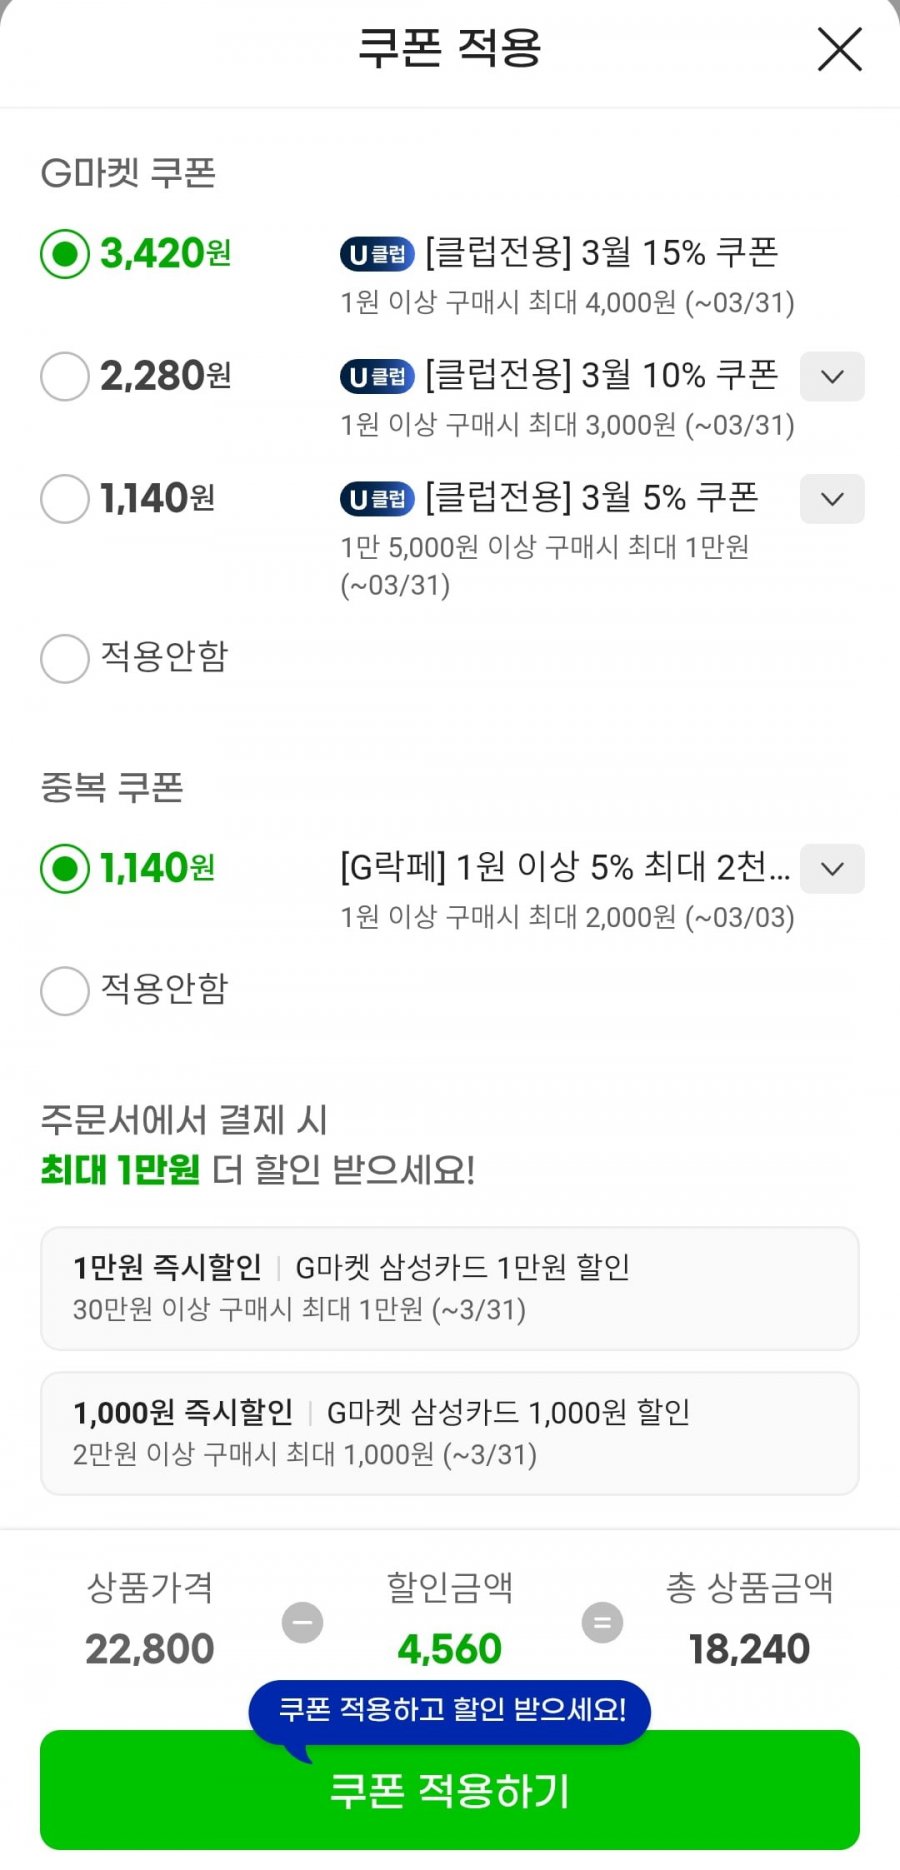
Task: Tap the U클럽 badge on 15% coupon
Action: pos(377,254)
